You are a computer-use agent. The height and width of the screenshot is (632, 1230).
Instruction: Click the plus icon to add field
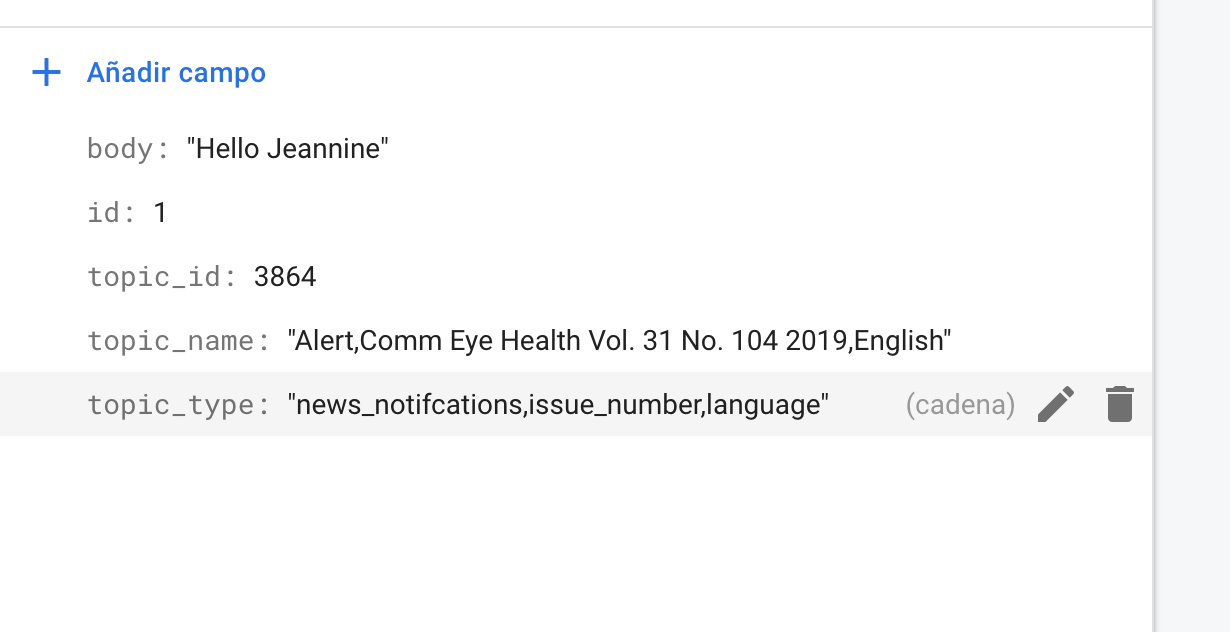tap(47, 73)
